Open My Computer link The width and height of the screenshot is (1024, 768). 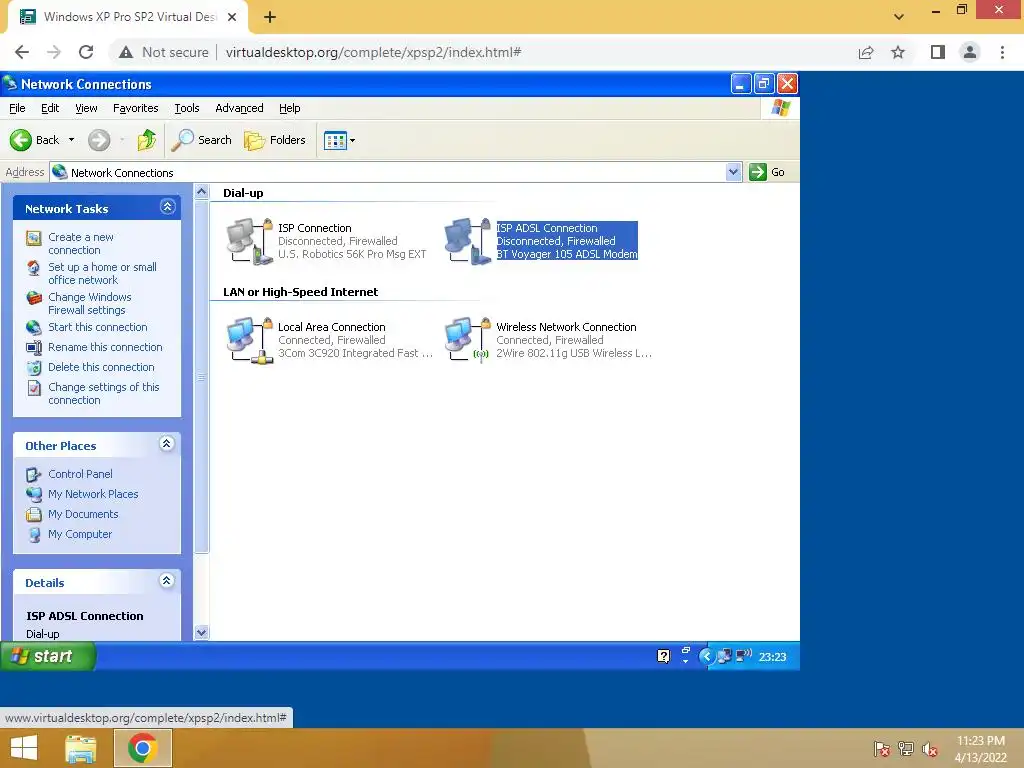80,534
